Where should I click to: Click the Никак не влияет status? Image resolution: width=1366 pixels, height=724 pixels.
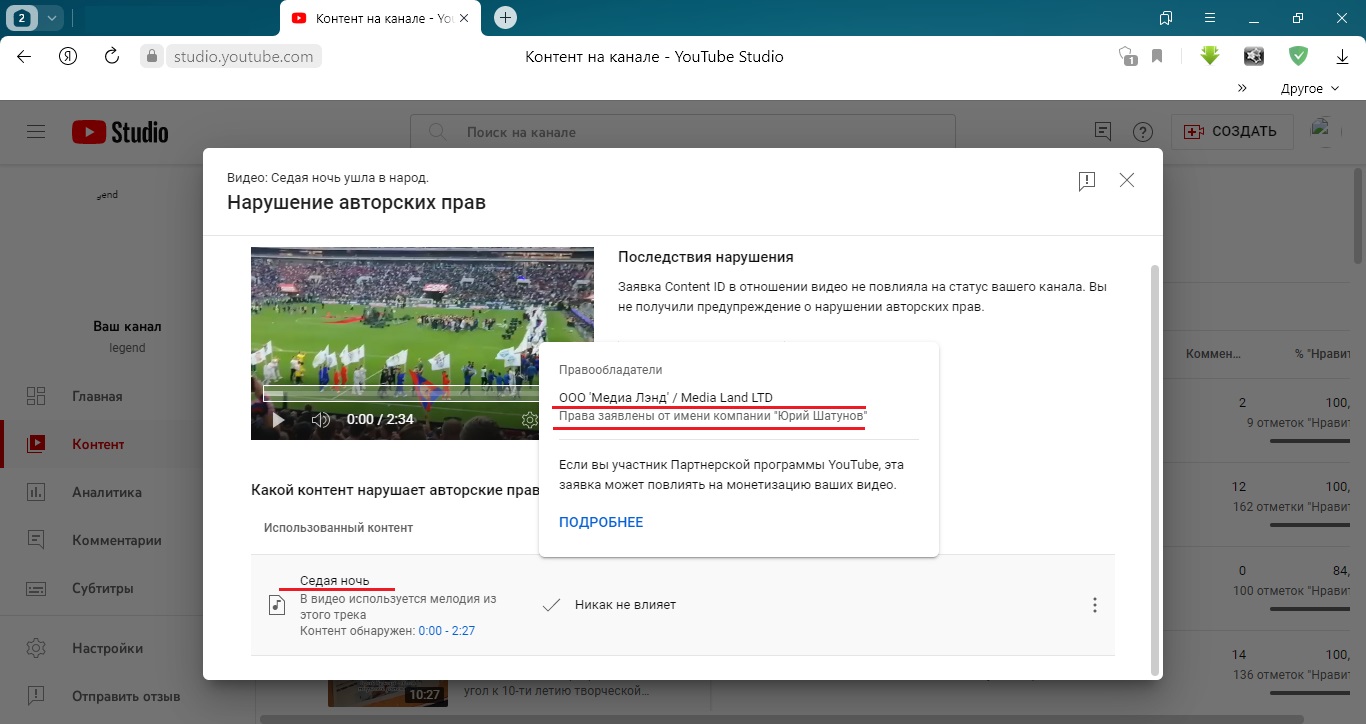[625, 605]
